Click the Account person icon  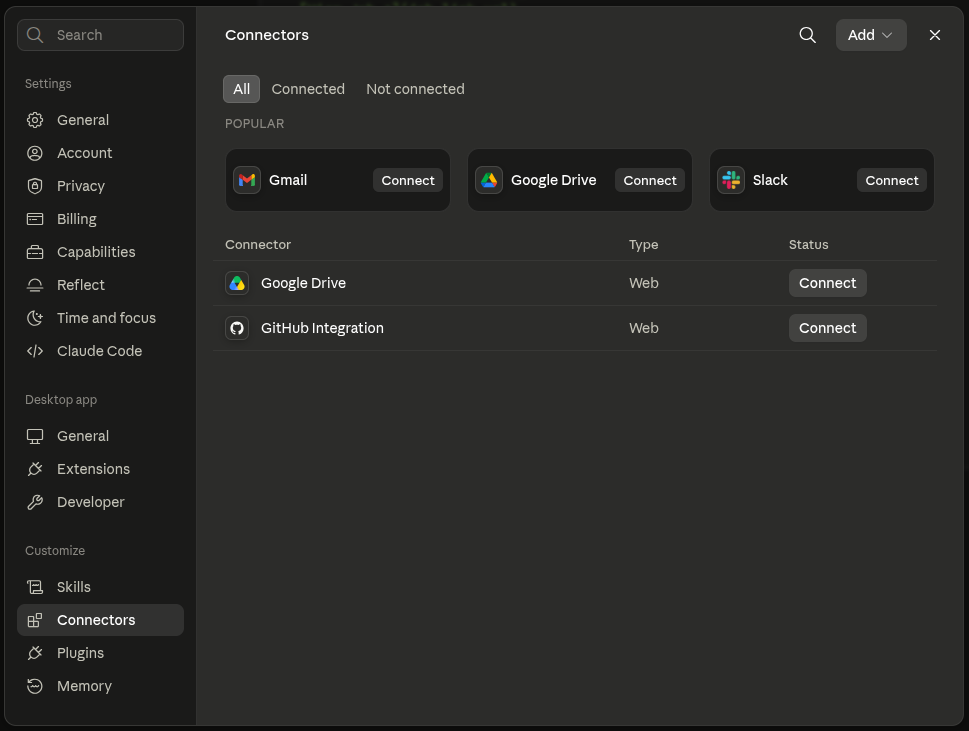(35, 153)
